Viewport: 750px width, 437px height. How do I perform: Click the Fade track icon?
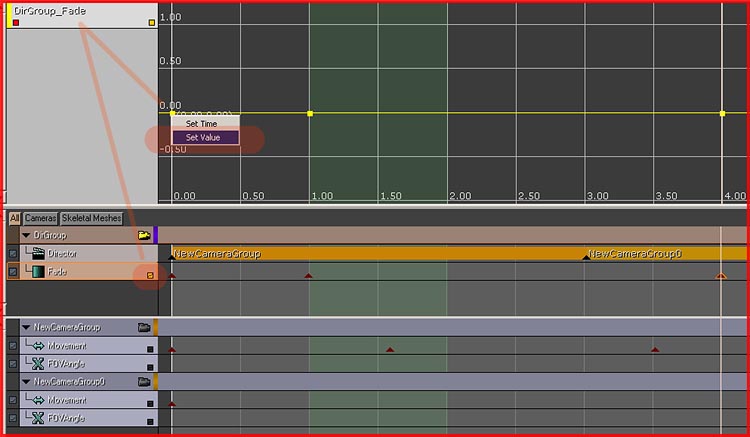point(37,272)
